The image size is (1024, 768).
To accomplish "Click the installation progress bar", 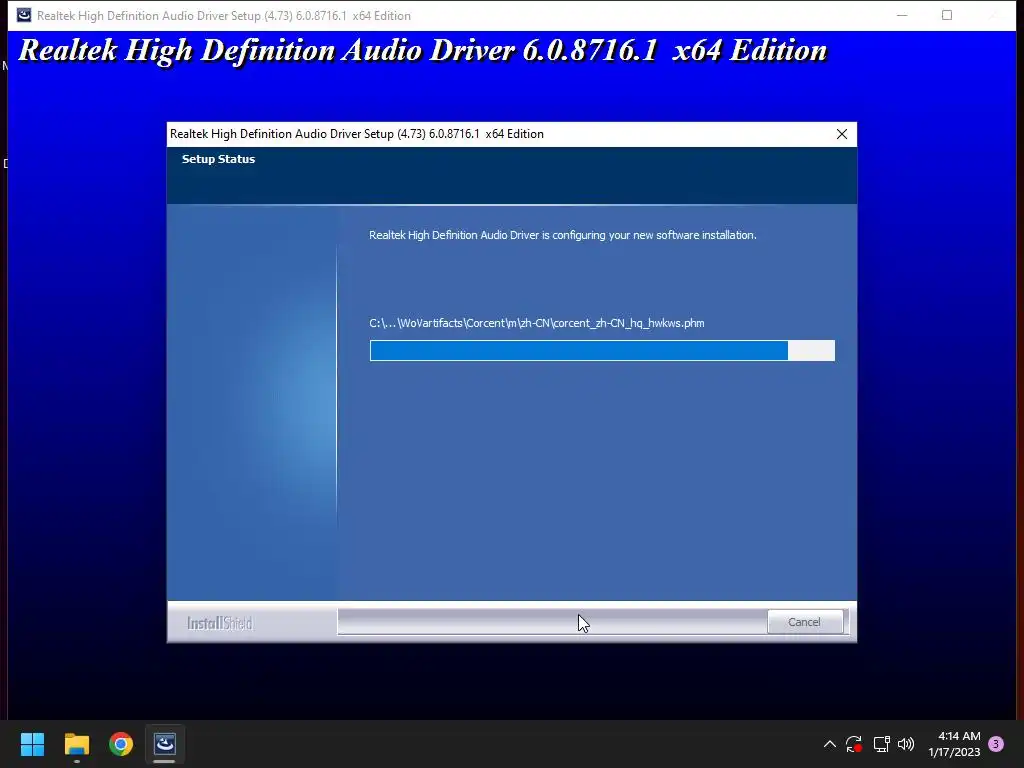I will (602, 351).
